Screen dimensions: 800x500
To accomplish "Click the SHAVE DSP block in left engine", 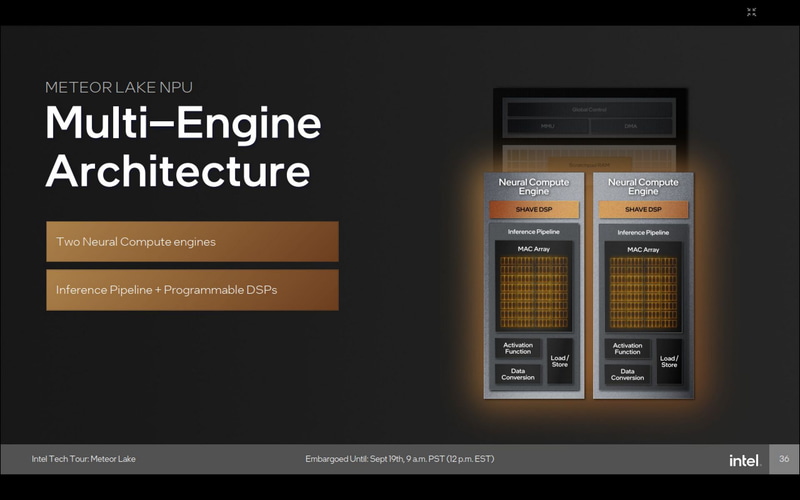I will point(534,209).
